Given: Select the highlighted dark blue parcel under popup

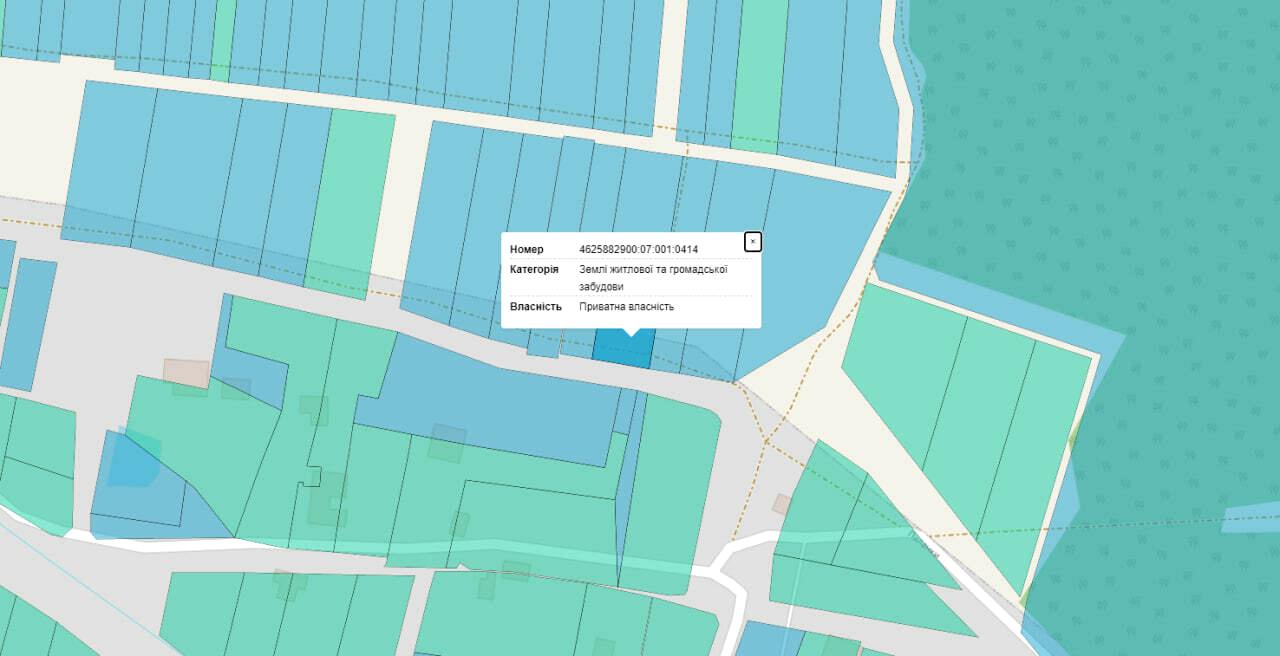Looking at the screenshot, I should [x=622, y=347].
